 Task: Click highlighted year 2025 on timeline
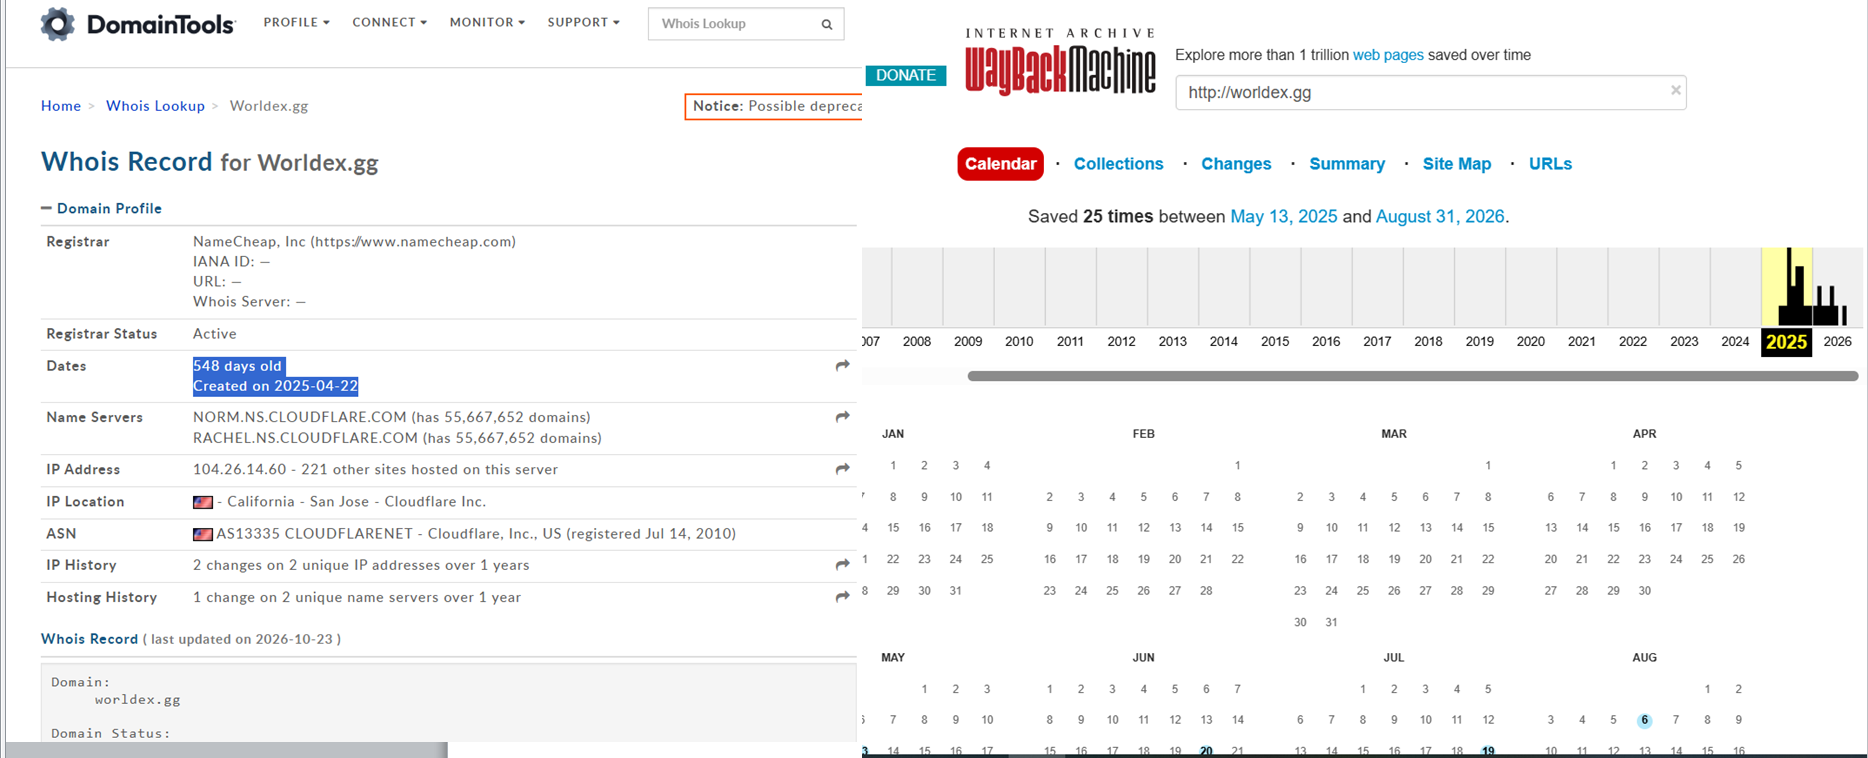point(1786,342)
